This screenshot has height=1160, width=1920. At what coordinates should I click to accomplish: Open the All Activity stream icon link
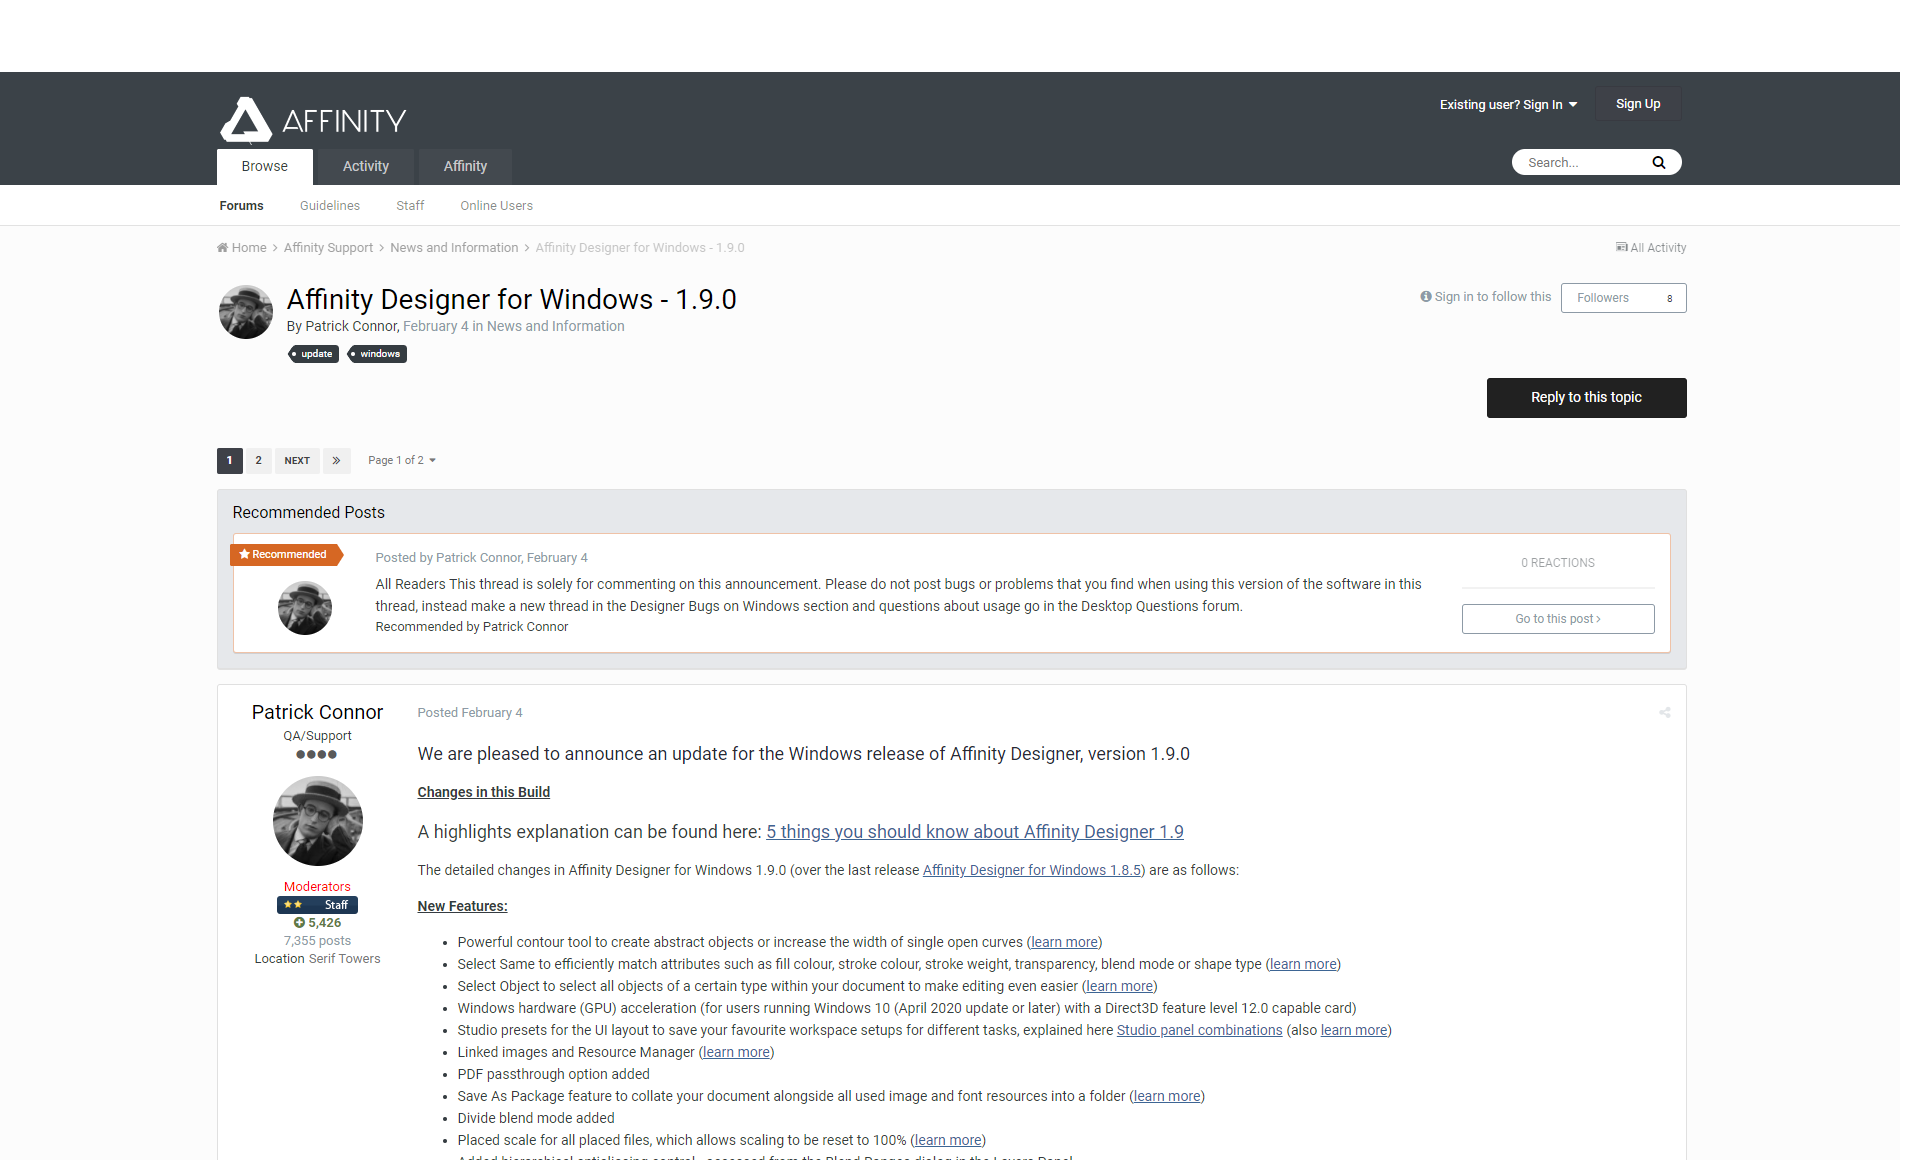(x=1621, y=248)
